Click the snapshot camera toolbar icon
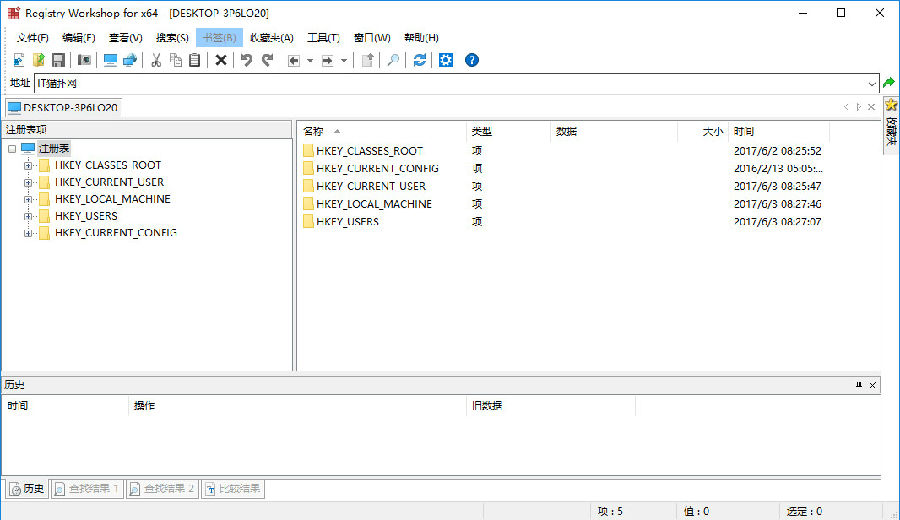The width and height of the screenshot is (900, 520). (84, 60)
